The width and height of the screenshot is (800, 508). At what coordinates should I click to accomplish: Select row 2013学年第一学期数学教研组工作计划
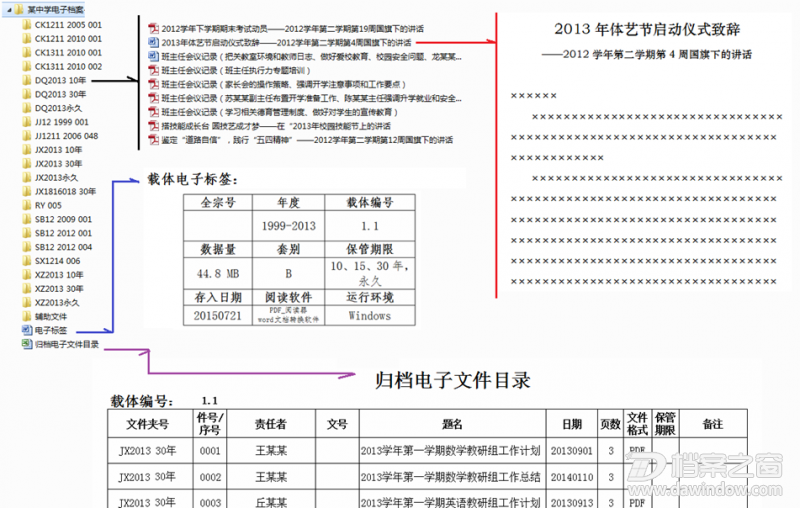pyautogui.click(x=450, y=450)
